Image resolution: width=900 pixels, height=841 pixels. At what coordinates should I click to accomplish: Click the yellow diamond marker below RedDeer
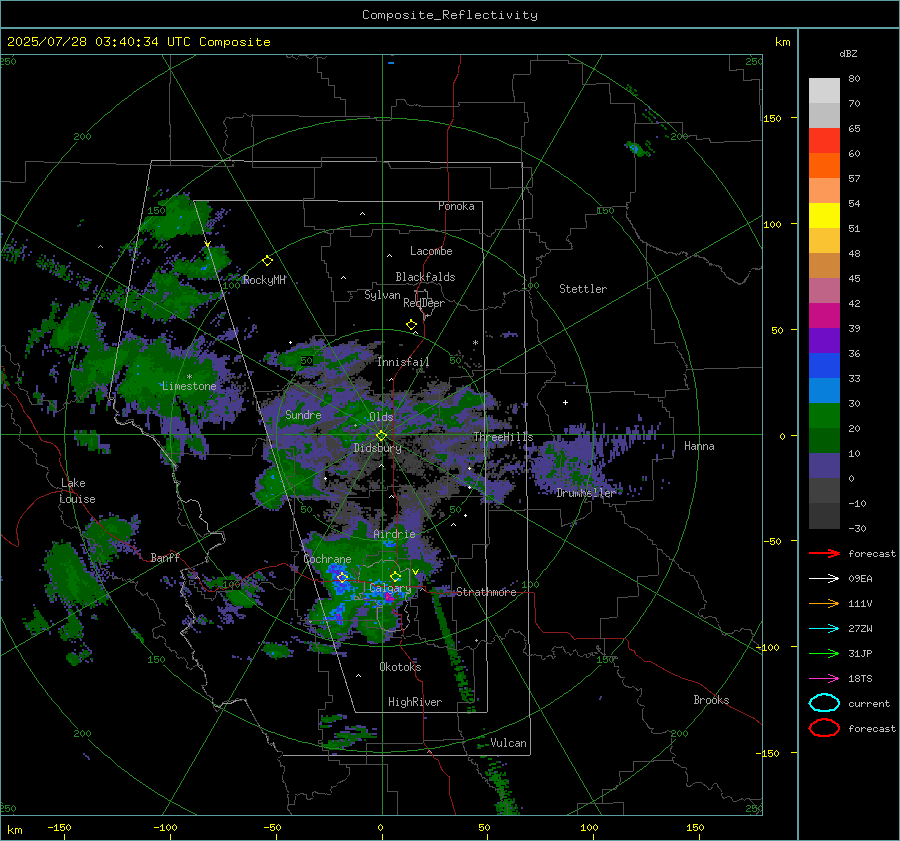(411, 325)
